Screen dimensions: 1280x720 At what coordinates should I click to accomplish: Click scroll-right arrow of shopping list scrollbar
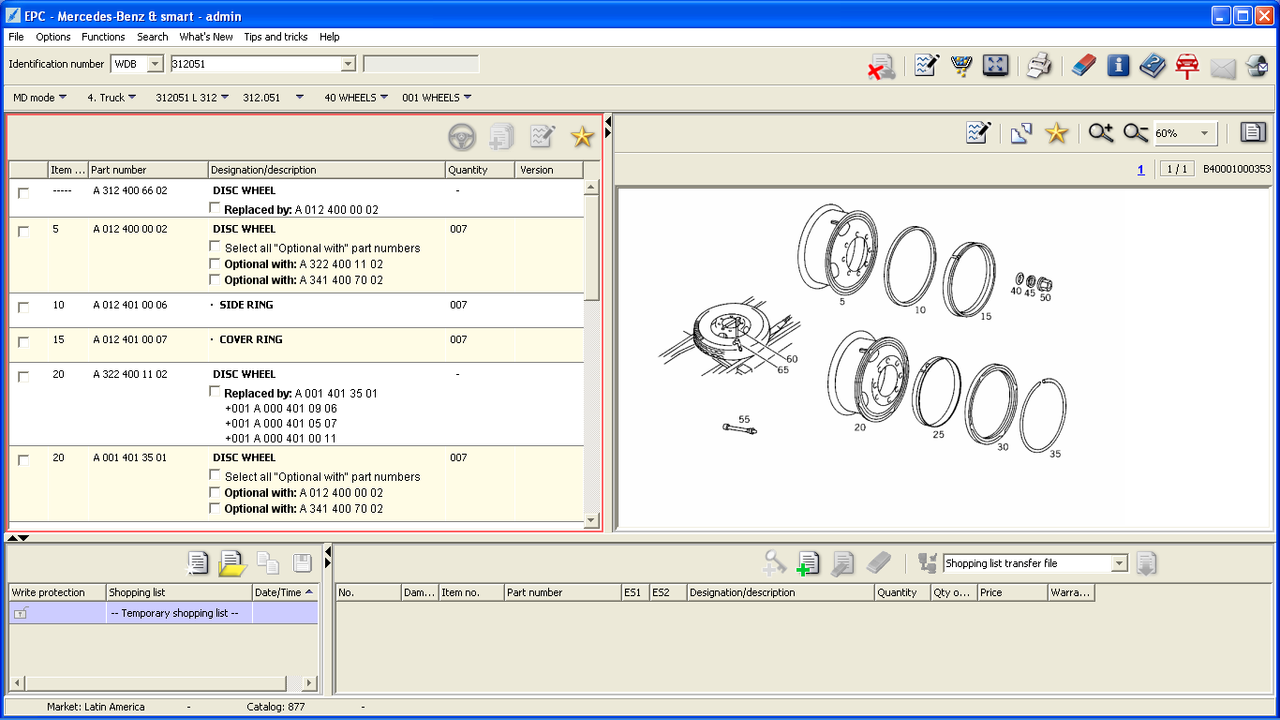pos(310,683)
